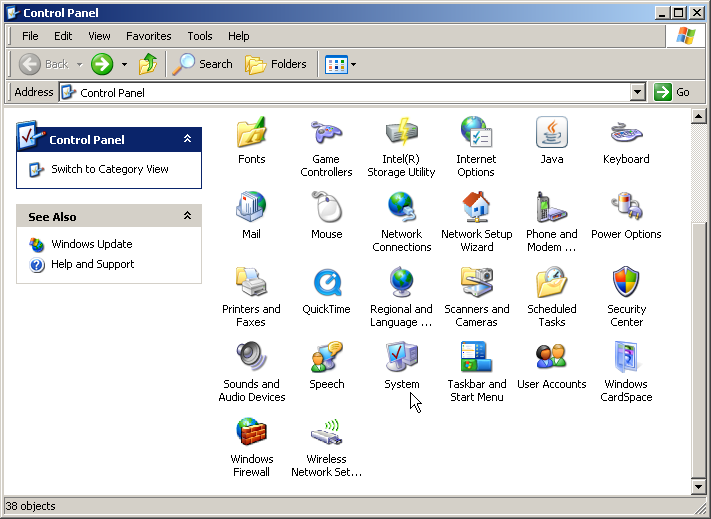Select the QuickTime icon
The width and height of the screenshot is (711, 519).
click(326, 282)
